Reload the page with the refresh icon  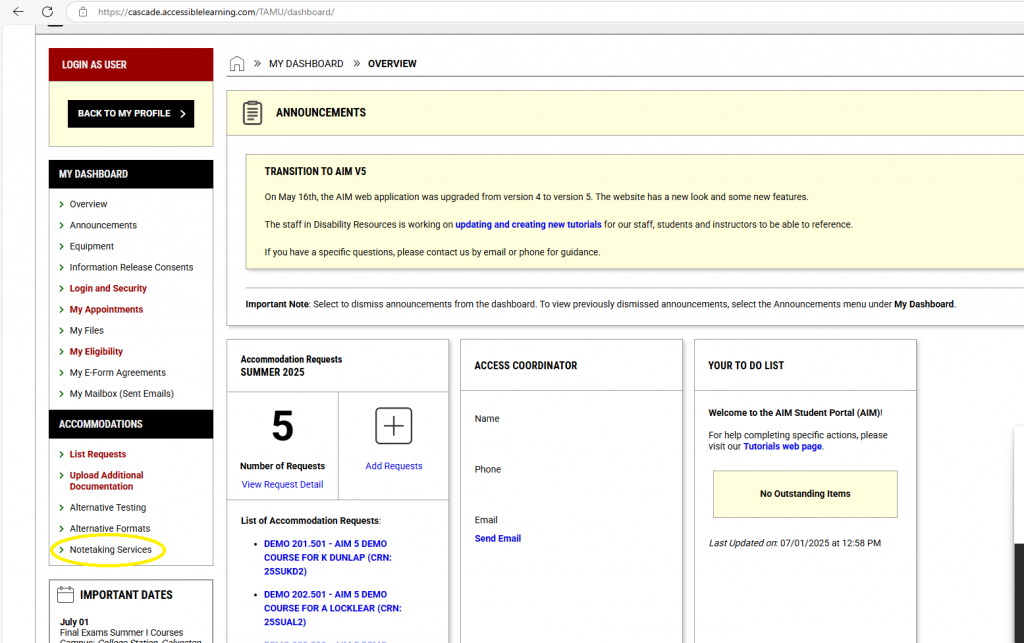(x=47, y=12)
